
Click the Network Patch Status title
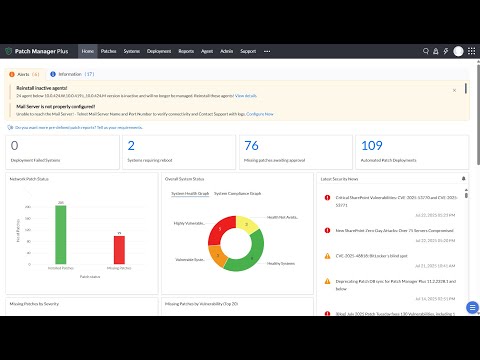pyautogui.click(x=29, y=179)
